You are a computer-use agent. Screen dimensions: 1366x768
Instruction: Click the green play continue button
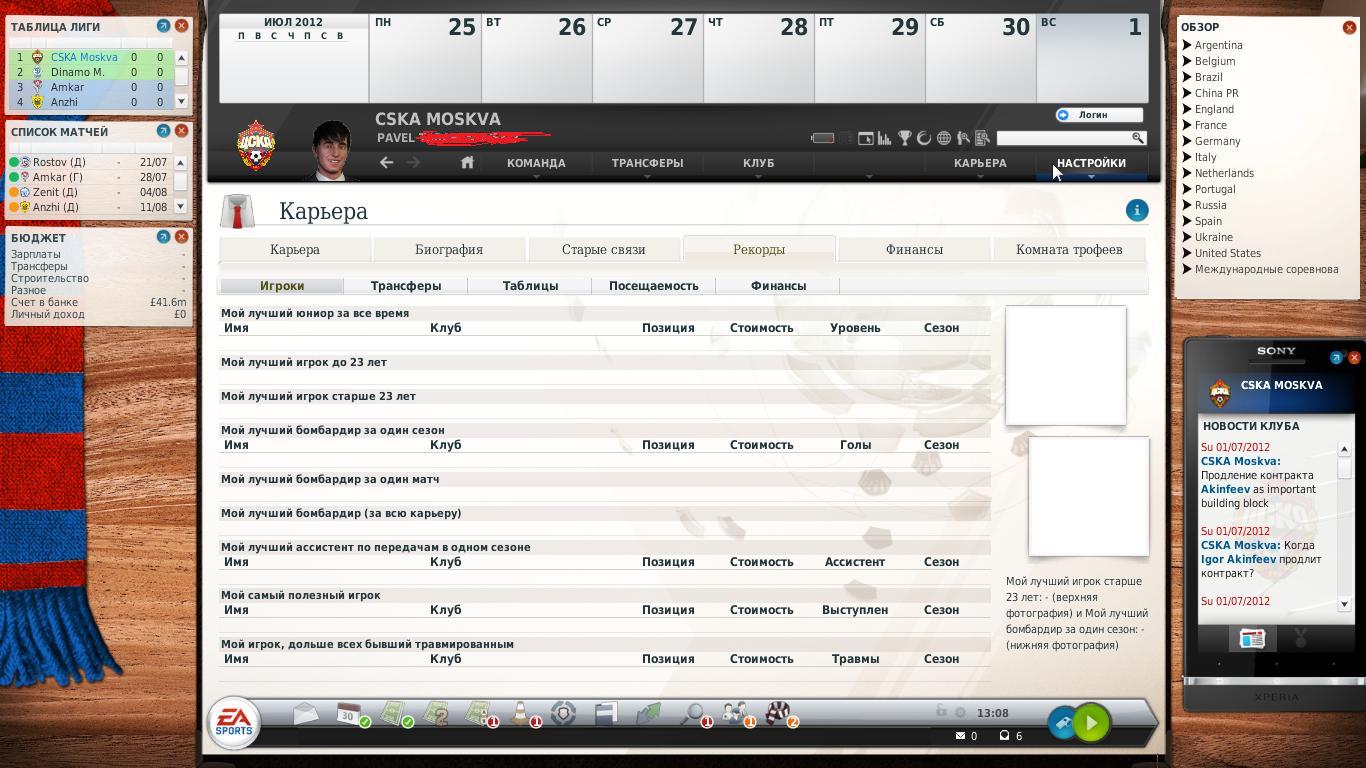point(1092,723)
